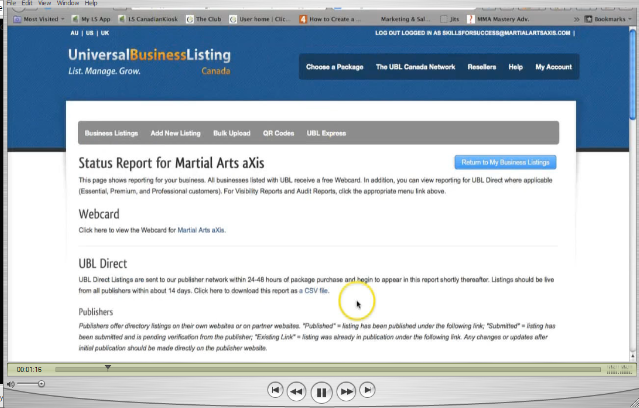The height and width of the screenshot is (408, 639).
Task: Open the Jits bookmark
Action: 450,19
